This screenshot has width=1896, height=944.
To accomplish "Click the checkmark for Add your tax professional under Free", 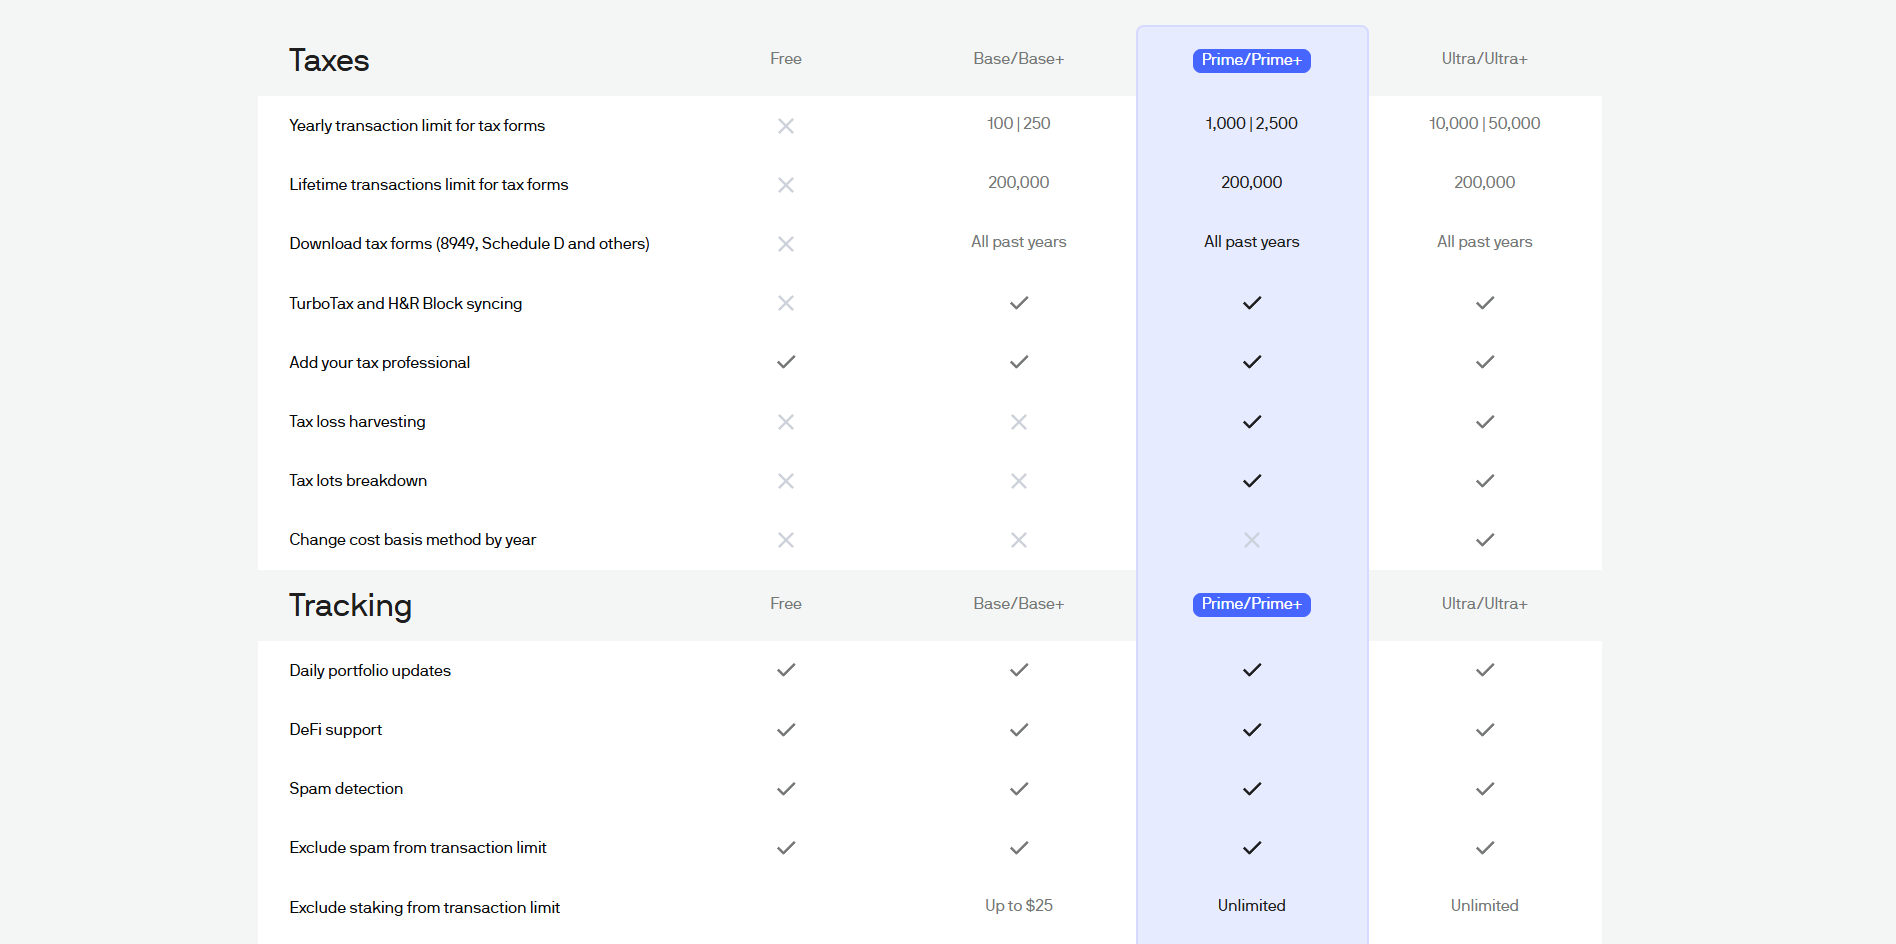I will (786, 362).
